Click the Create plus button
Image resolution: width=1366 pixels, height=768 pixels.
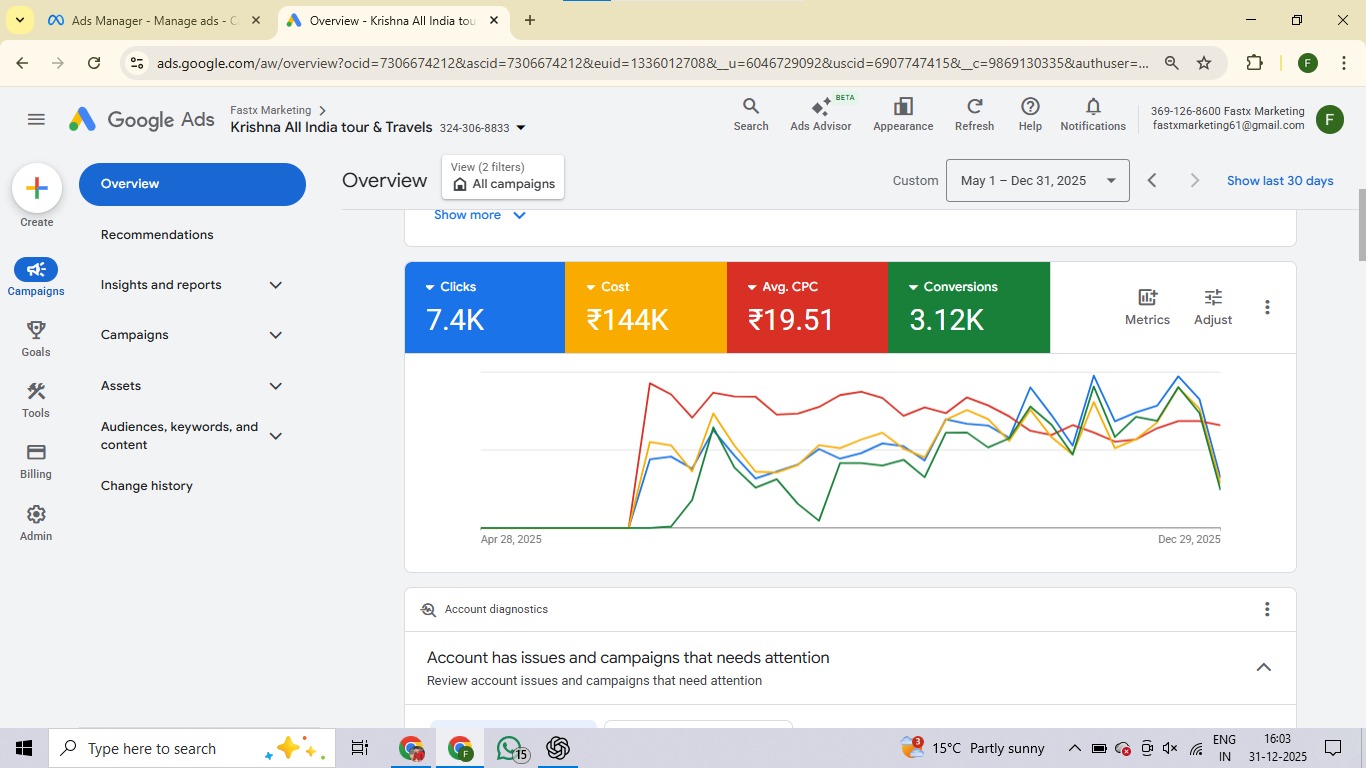[x=37, y=188]
